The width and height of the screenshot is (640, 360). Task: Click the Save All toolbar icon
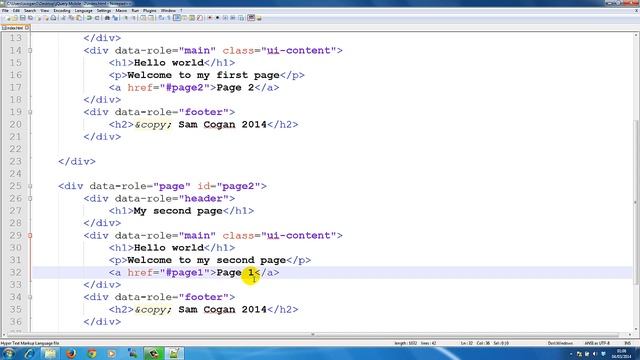coord(30,18)
